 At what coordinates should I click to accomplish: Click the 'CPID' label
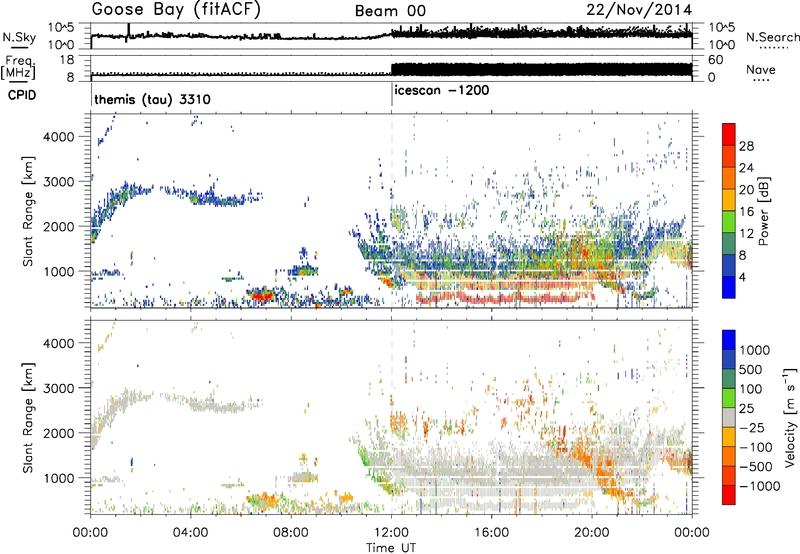coord(22,95)
